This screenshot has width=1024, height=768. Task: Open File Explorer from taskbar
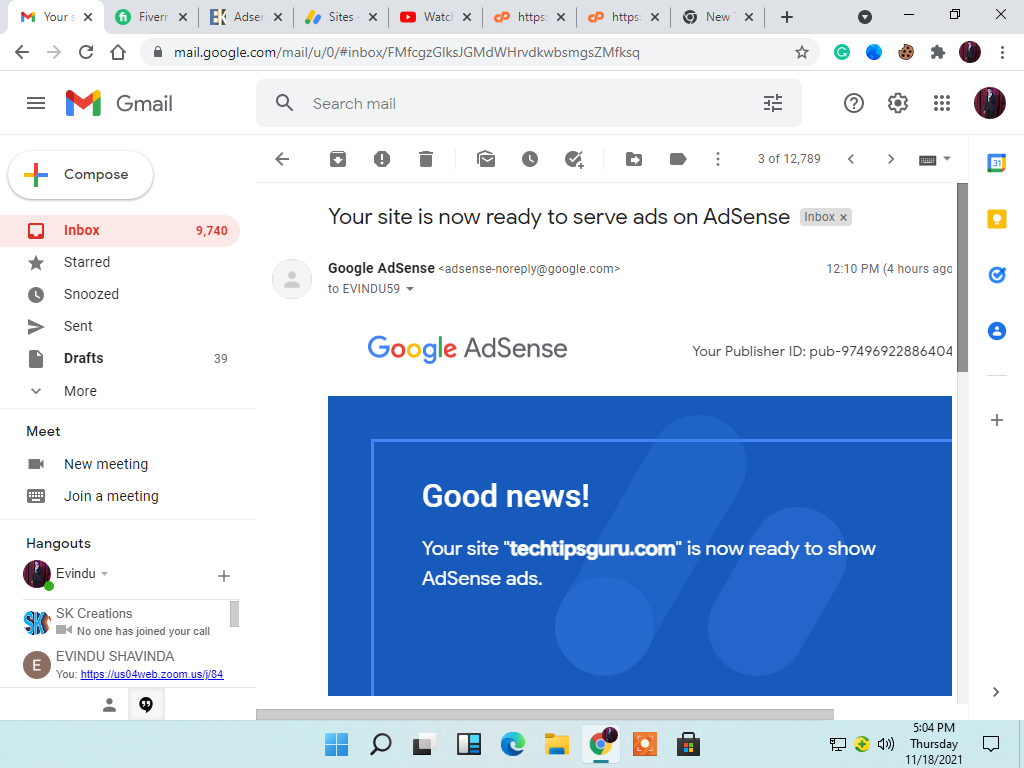point(556,744)
